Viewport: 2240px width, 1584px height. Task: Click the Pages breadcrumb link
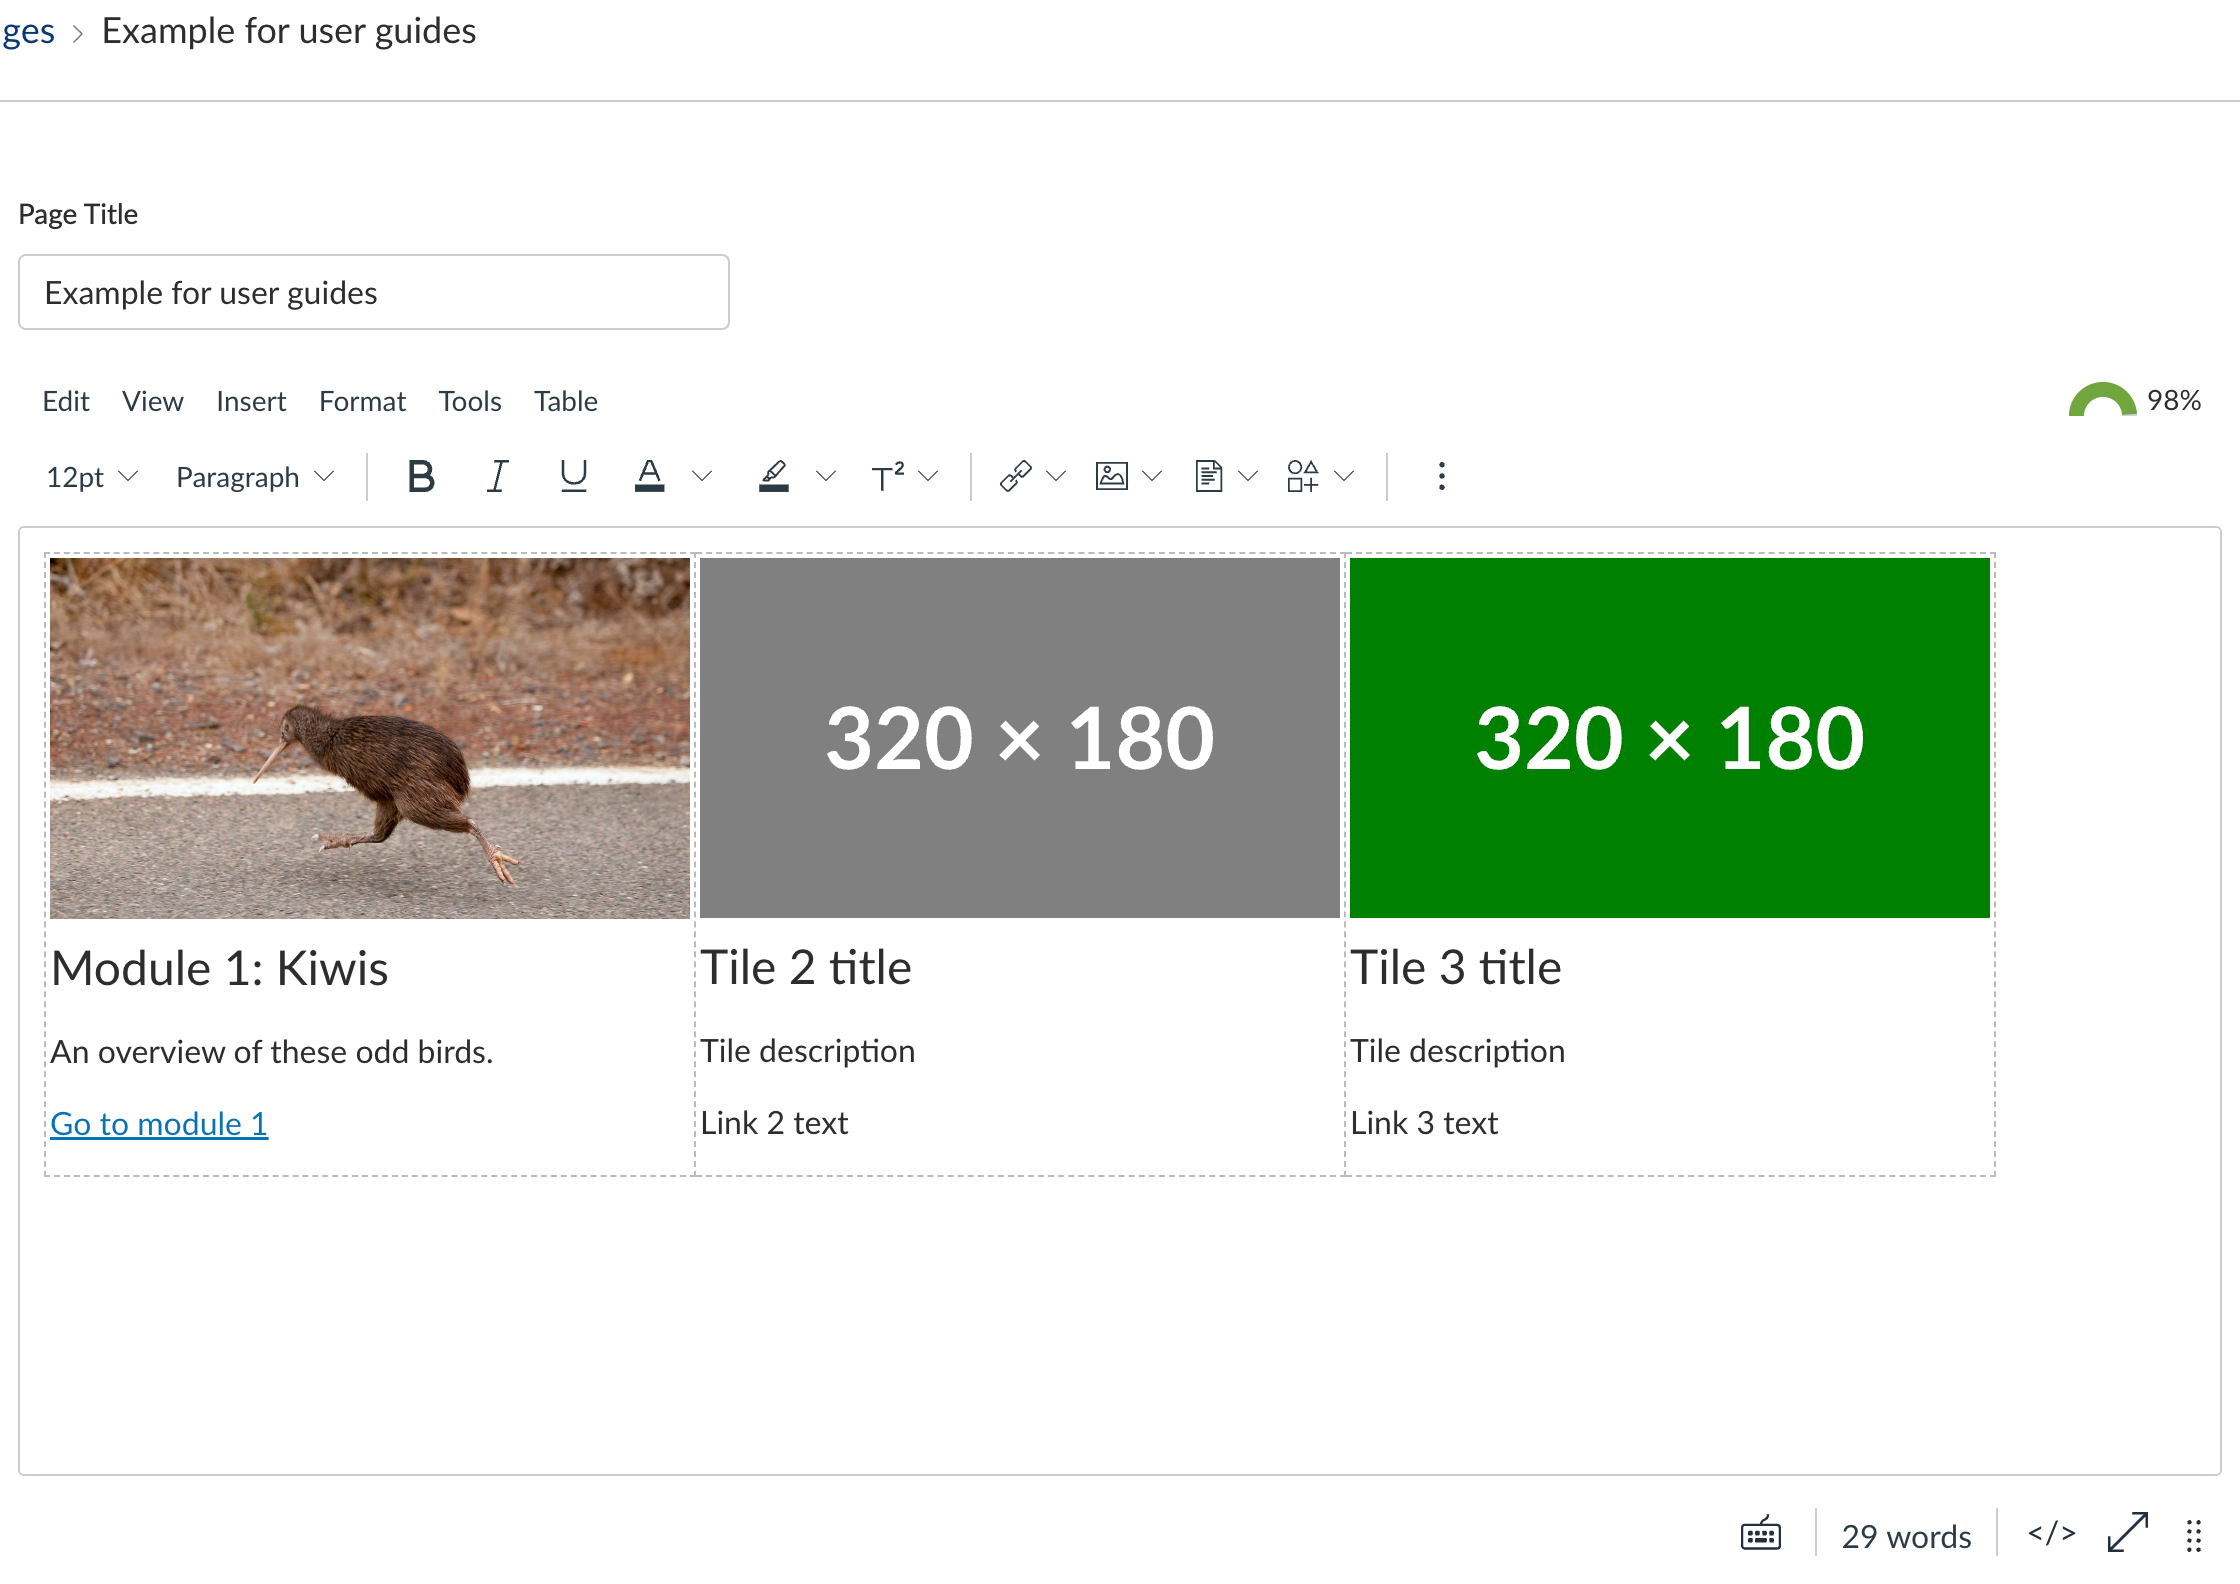tap(28, 31)
